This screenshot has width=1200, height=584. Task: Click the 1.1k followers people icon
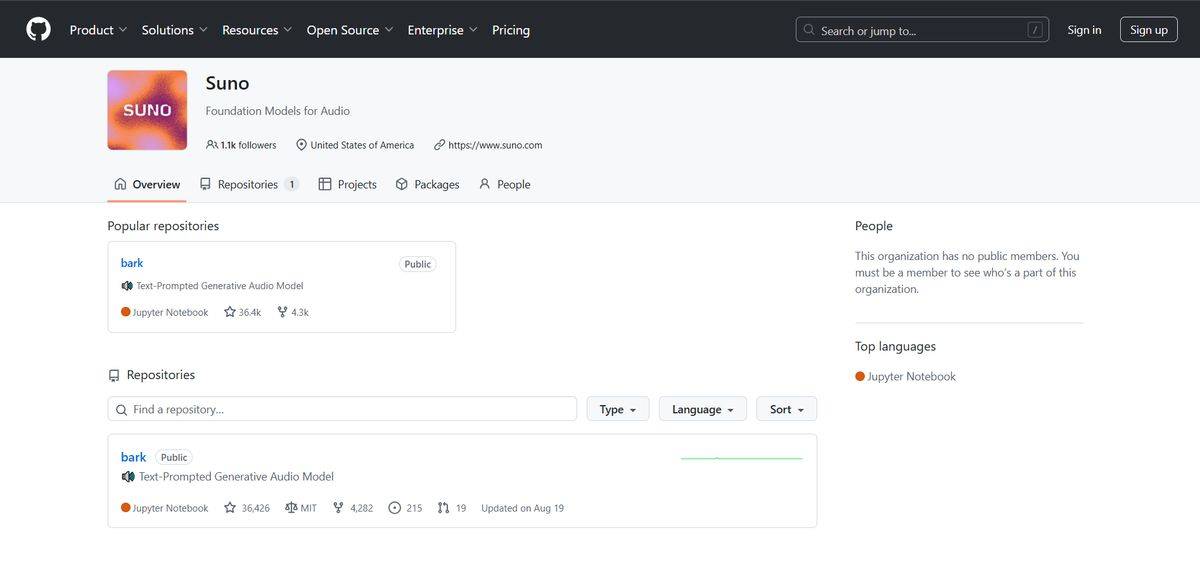[212, 145]
